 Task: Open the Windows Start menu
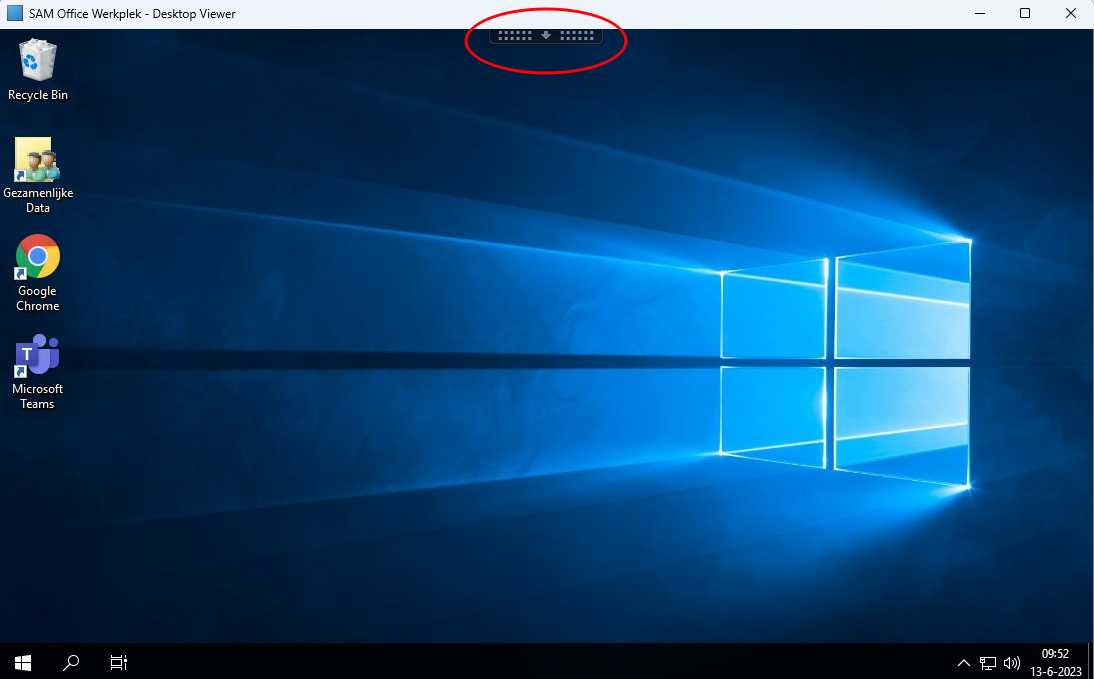[x=23, y=662]
